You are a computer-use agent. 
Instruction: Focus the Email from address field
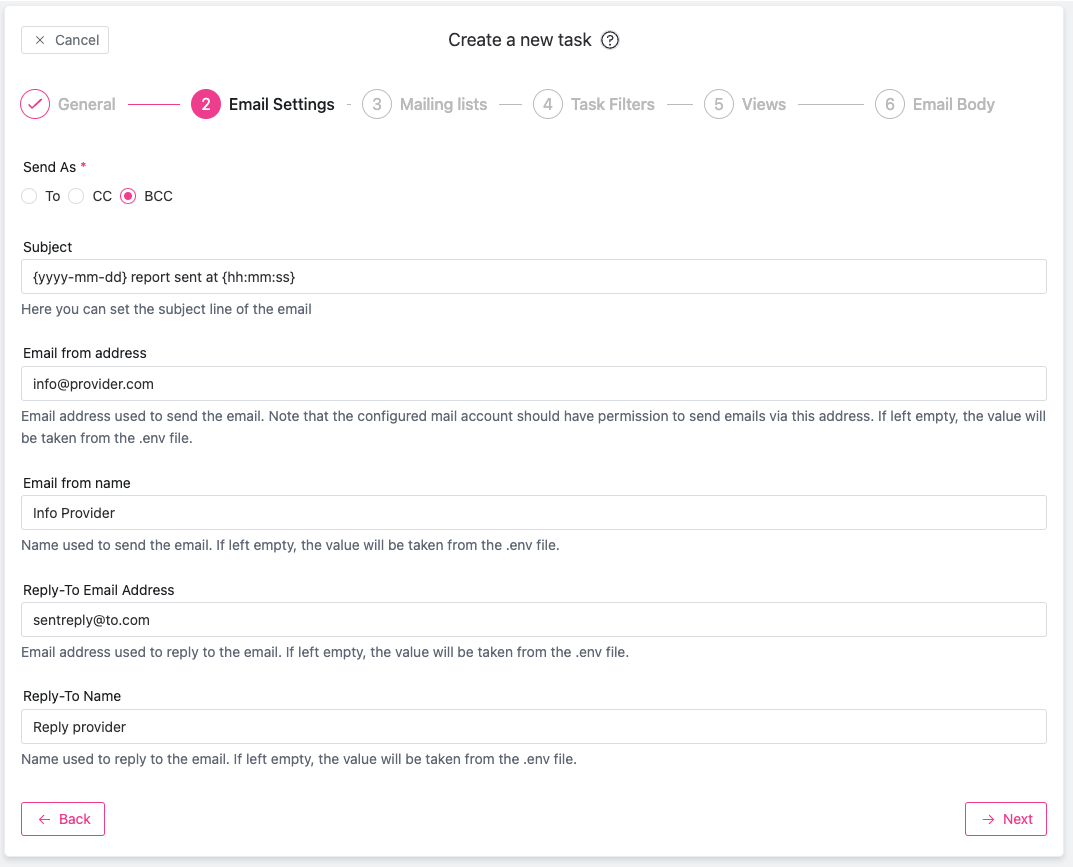pos(533,384)
